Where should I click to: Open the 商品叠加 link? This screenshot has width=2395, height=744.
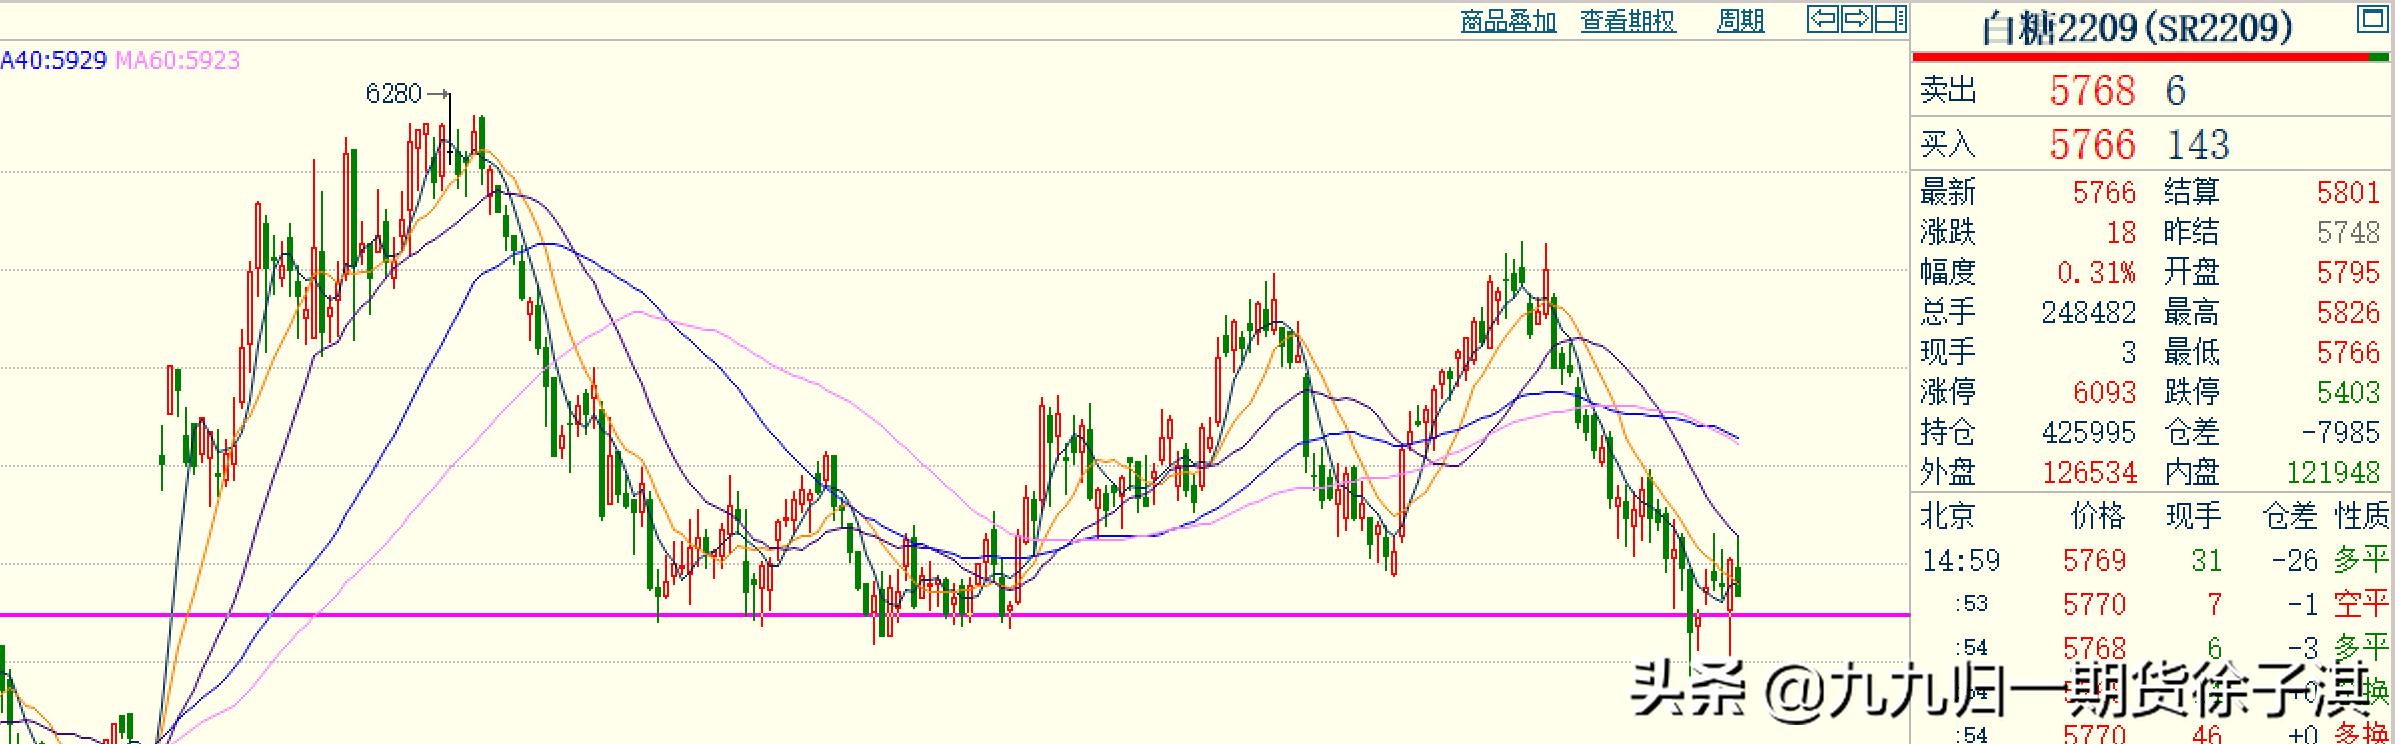point(1508,21)
